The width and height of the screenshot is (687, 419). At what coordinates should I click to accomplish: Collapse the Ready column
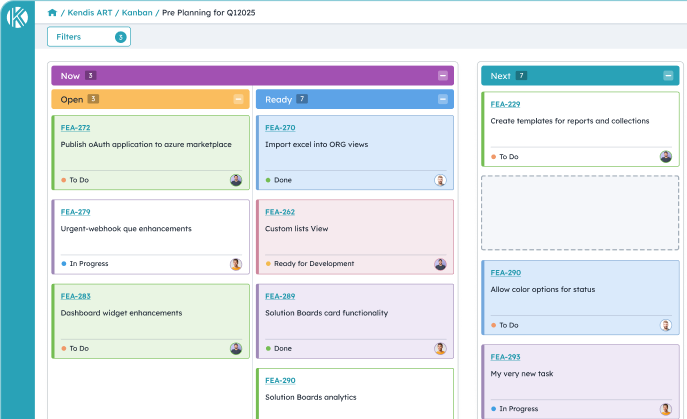pos(443,99)
